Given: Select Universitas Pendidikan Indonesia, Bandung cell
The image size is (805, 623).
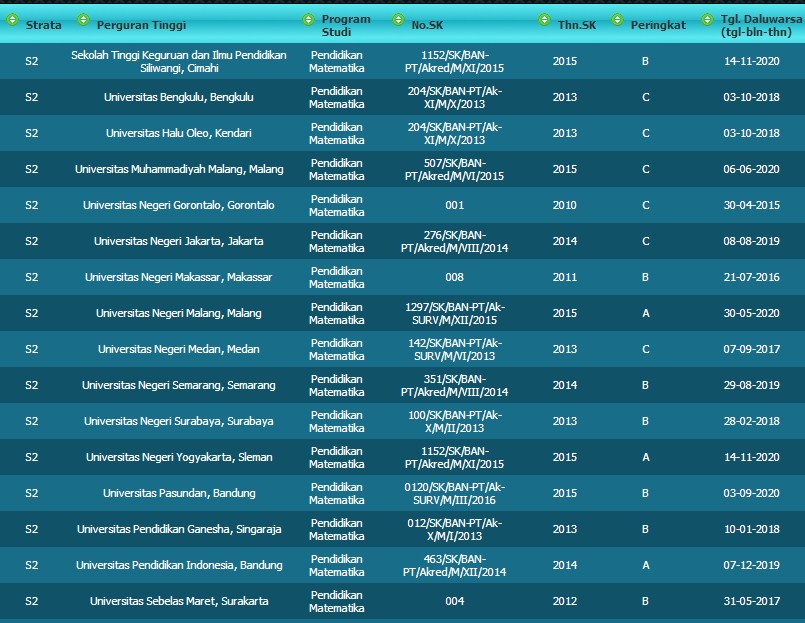Looking at the screenshot, I should click(x=179, y=564).
